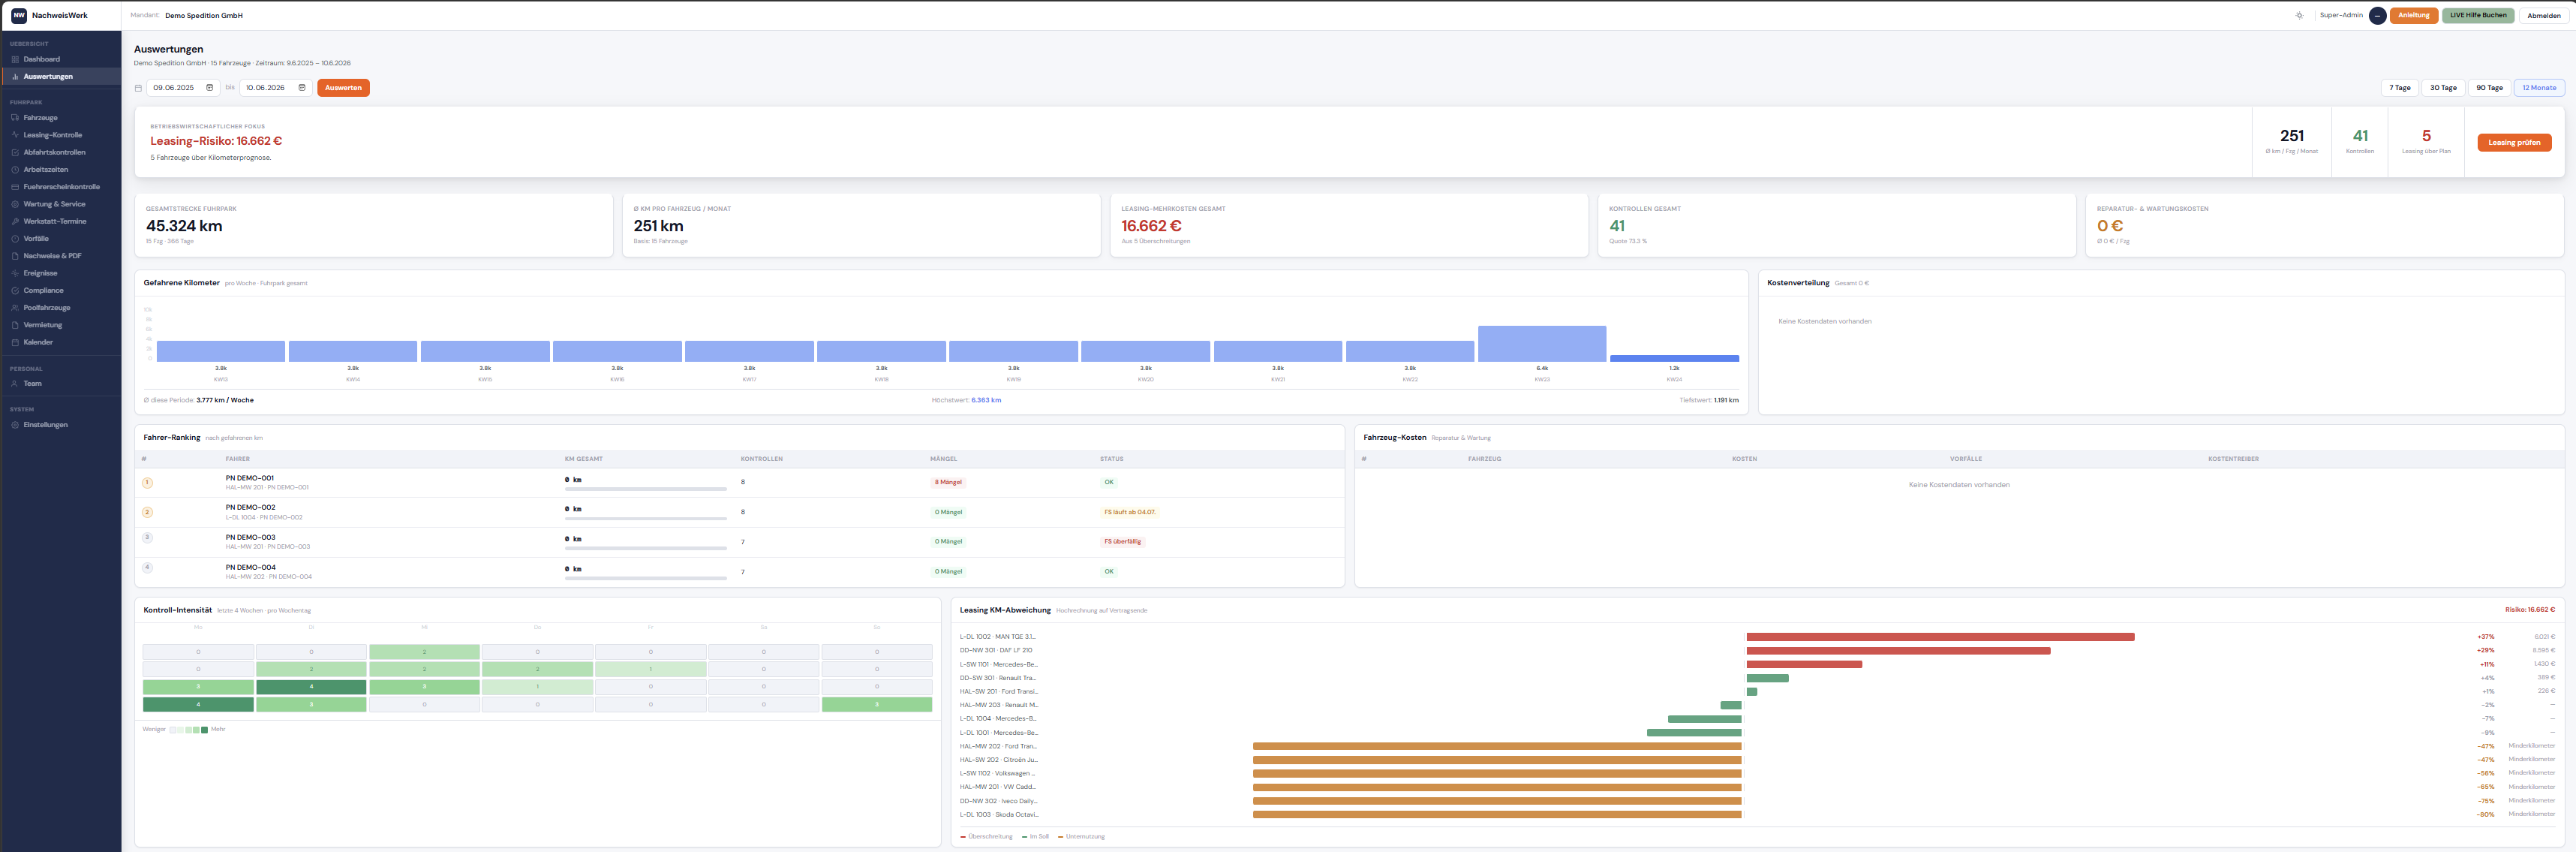Select the 7 Tage period
The image size is (2576, 852).
click(x=2400, y=88)
